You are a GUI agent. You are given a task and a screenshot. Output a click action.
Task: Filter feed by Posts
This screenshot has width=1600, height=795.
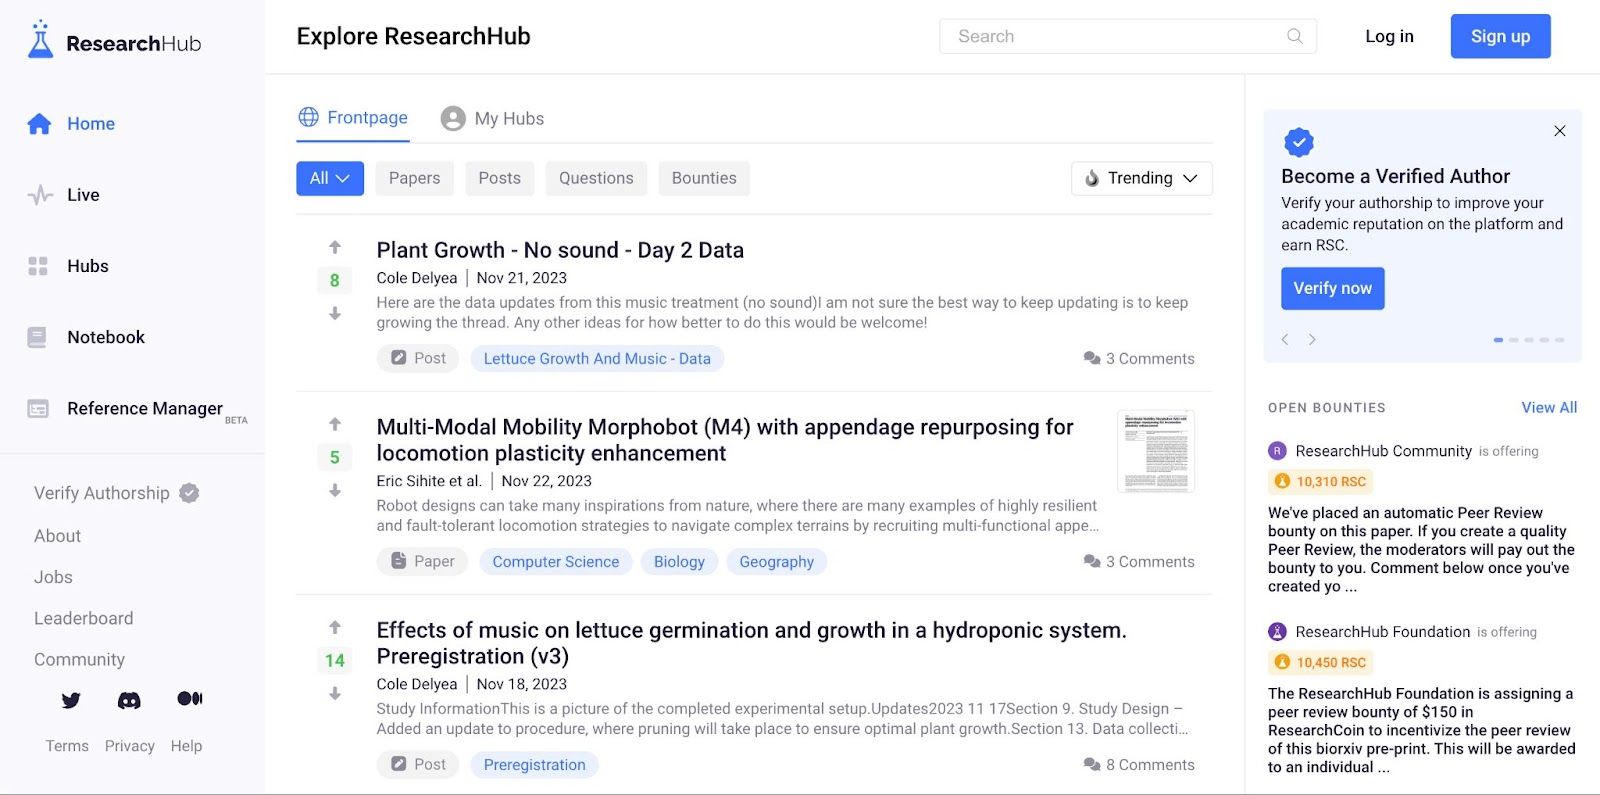(499, 178)
